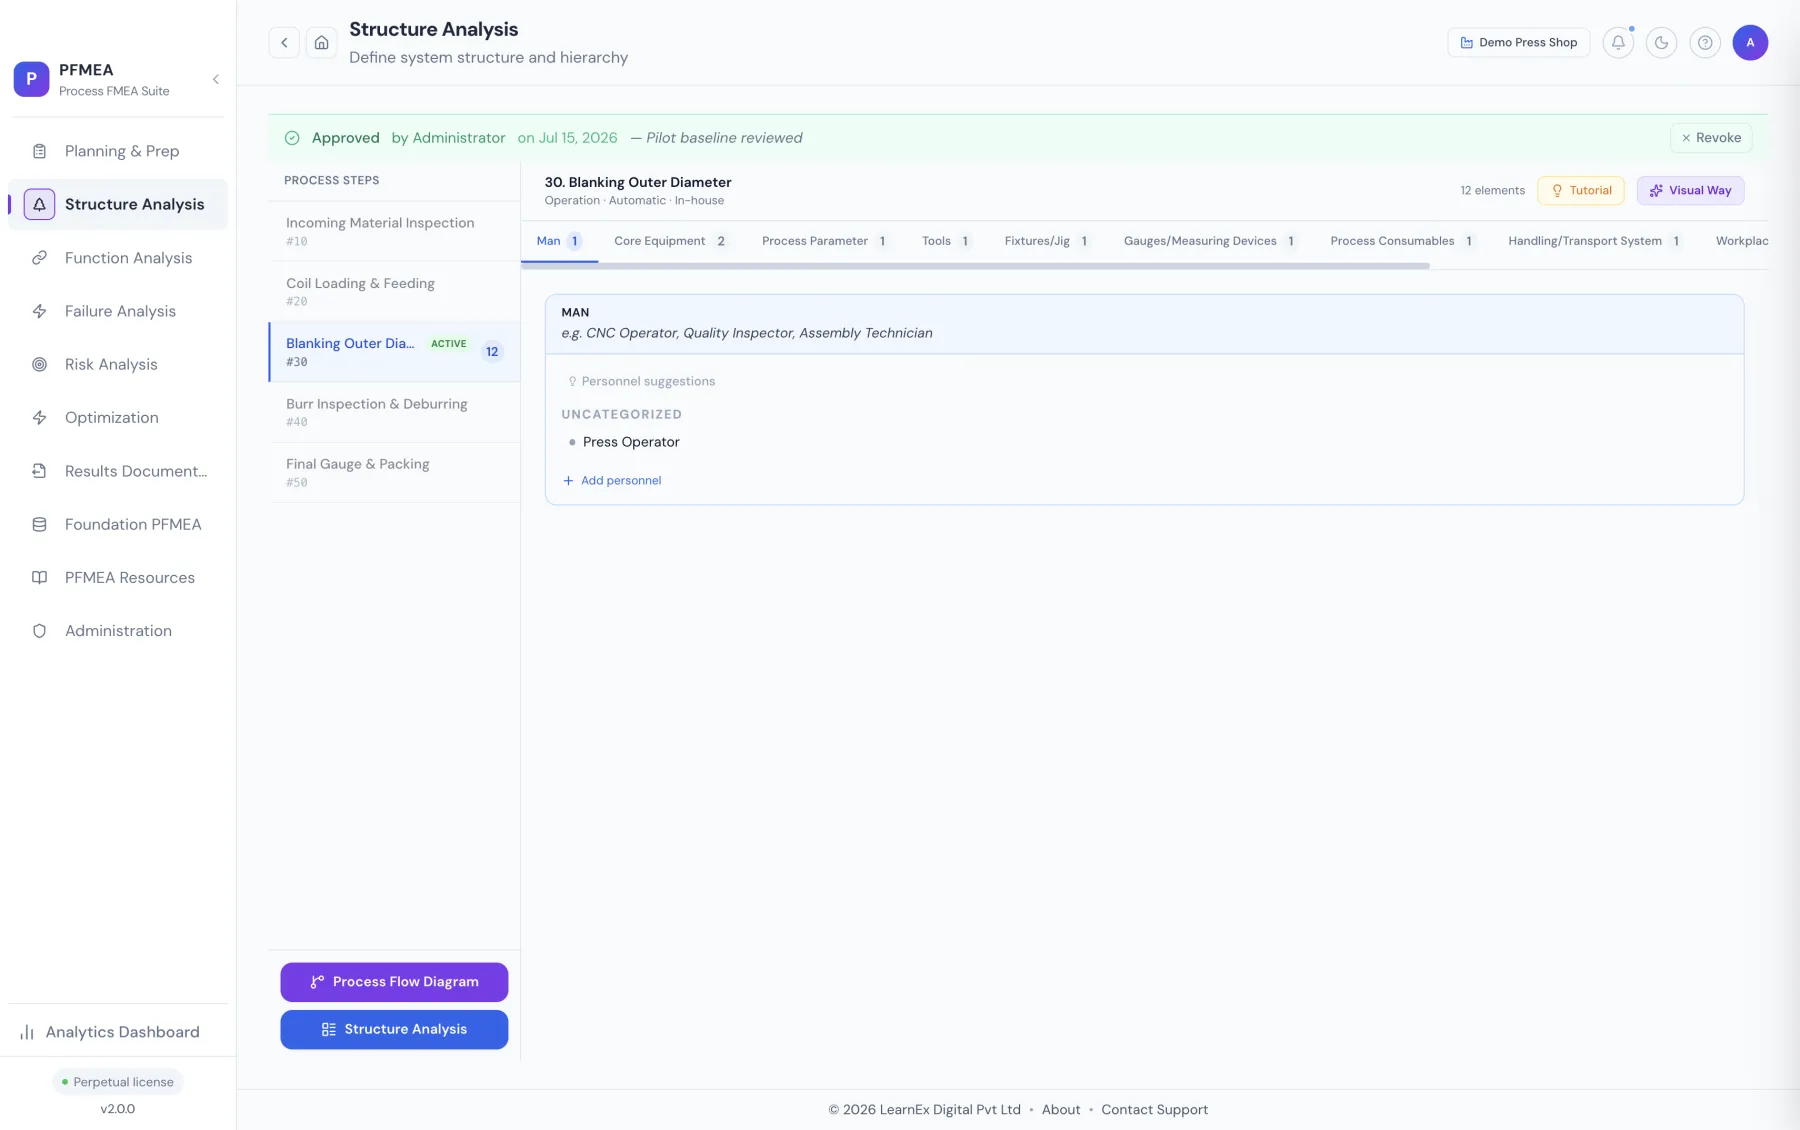Open Handling/Transport System tab
The height and width of the screenshot is (1130, 1800).
1595,241
